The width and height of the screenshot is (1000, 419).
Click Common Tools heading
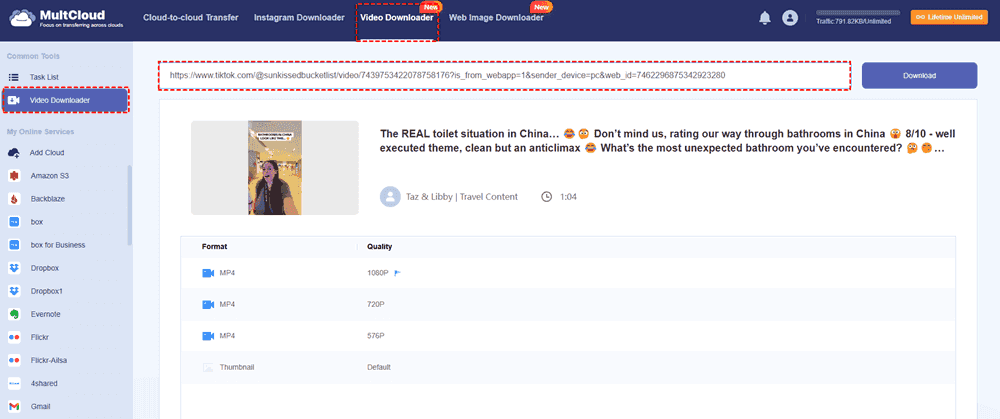click(x=32, y=56)
